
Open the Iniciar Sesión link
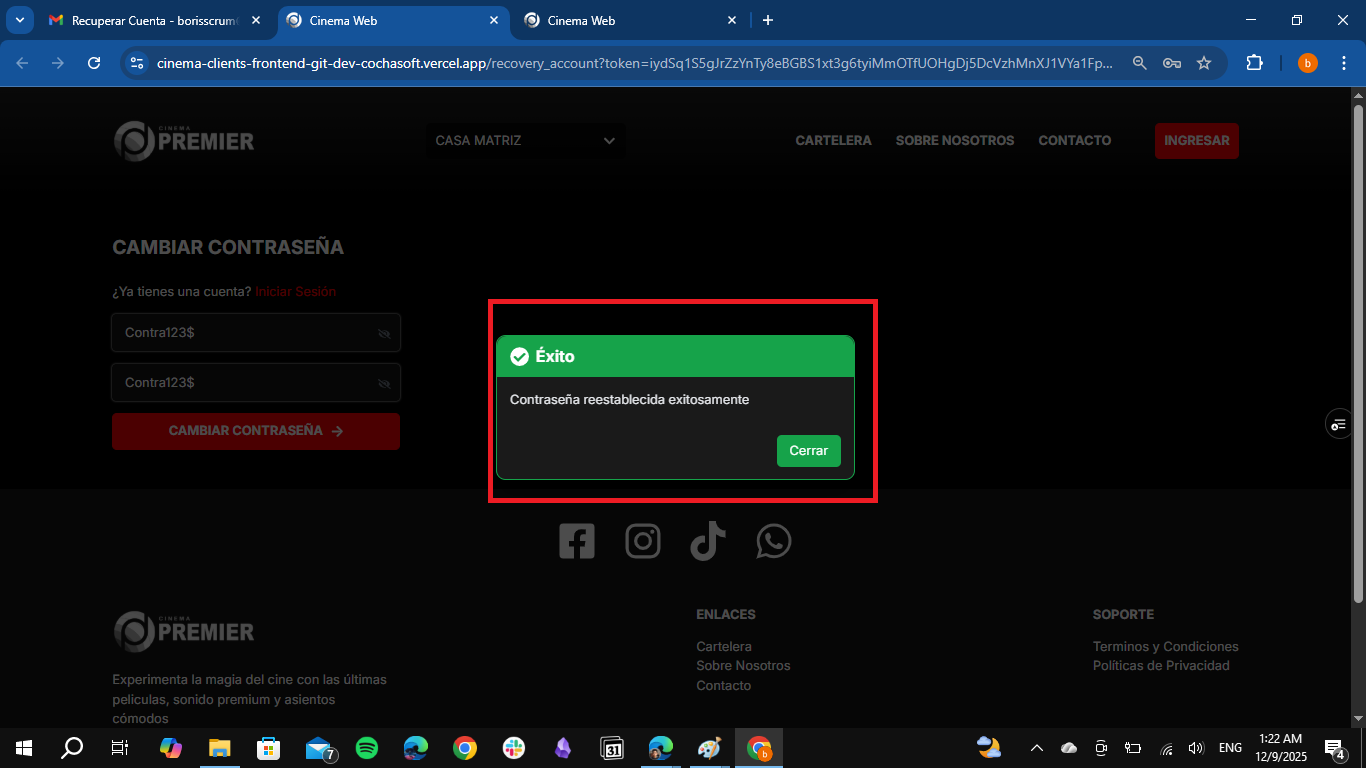(295, 291)
